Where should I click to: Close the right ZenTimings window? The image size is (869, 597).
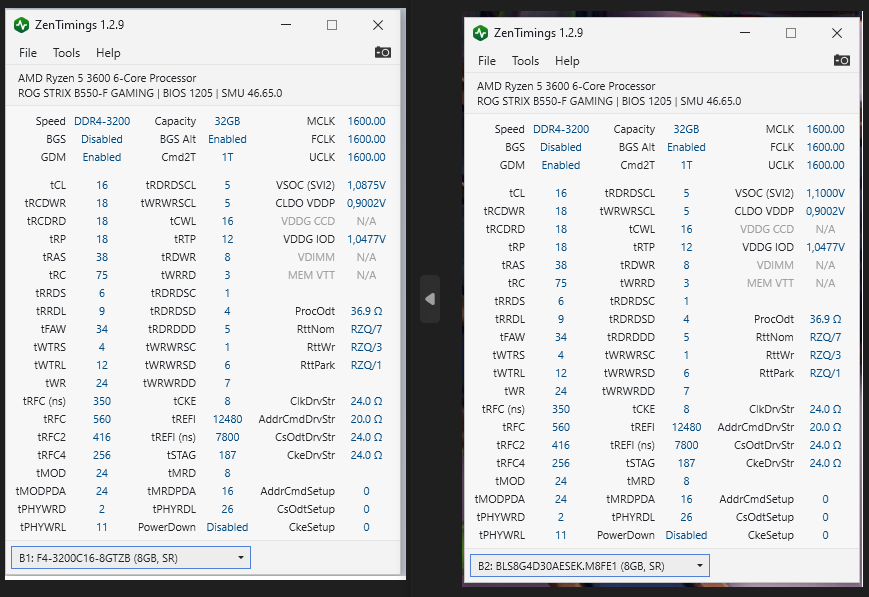(x=837, y=33)
